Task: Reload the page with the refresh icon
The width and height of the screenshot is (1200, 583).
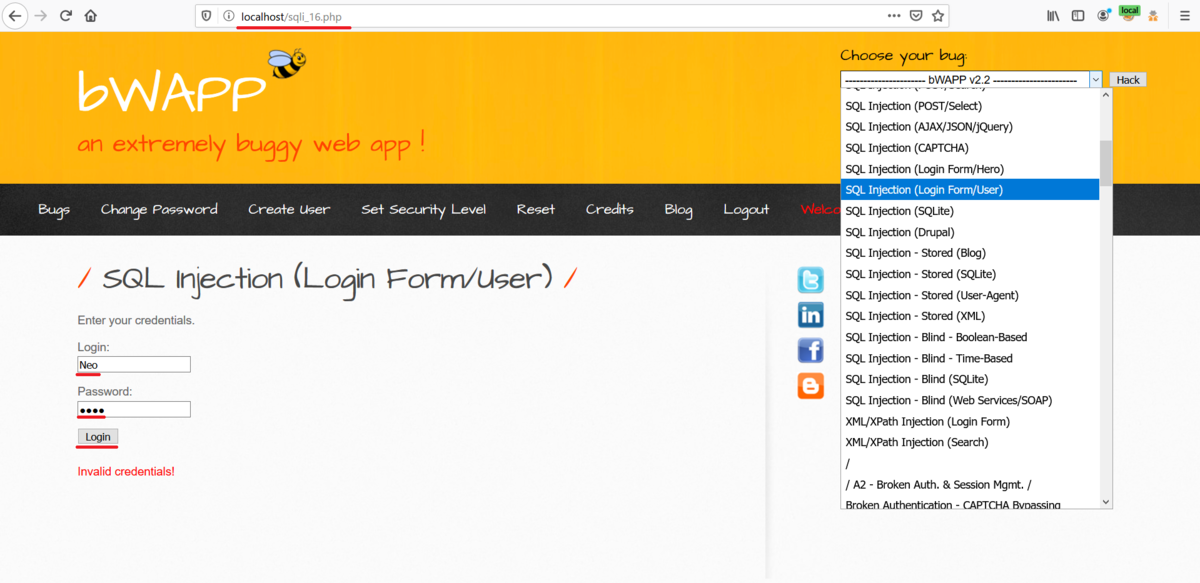Action: pyautogui.click(x=66, y=16)
